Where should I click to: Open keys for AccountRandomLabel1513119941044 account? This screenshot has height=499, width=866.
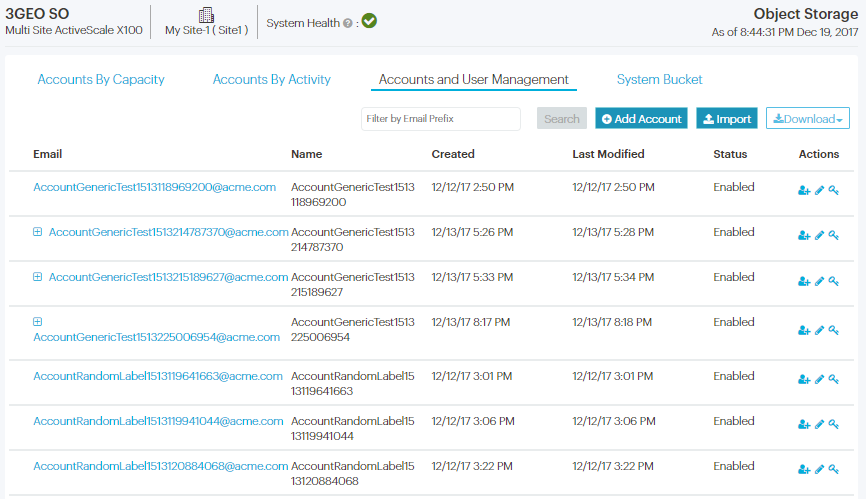click(834, 424)
